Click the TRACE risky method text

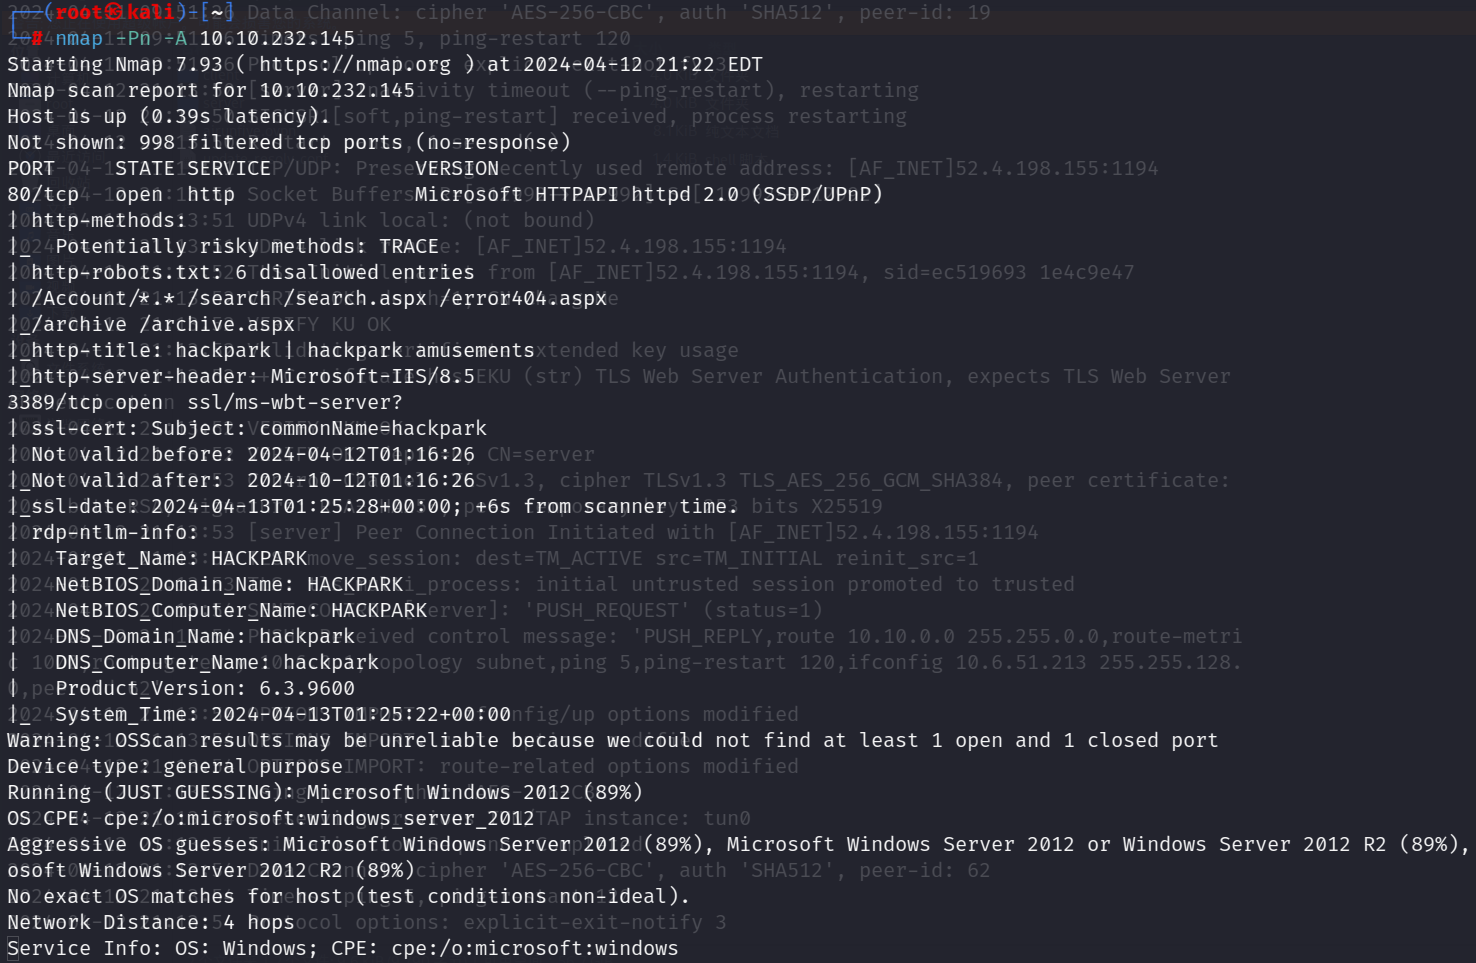[408, 246]
